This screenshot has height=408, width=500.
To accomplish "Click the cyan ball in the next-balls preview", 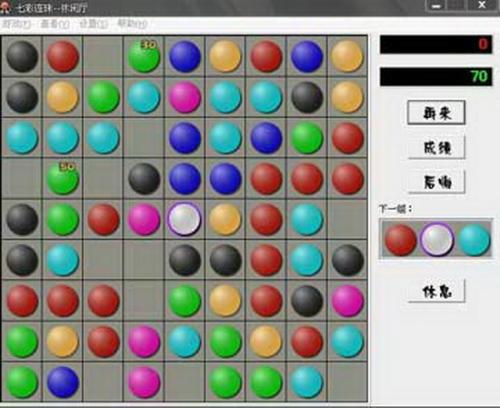I will click(x=474, y=240).
